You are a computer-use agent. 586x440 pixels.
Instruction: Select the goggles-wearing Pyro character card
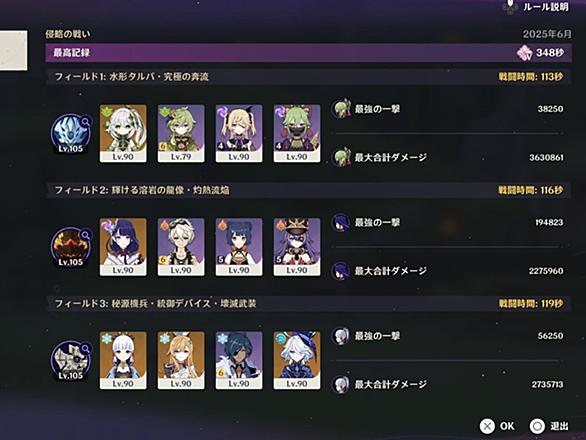pyautogui.click(x=181, y=247)
